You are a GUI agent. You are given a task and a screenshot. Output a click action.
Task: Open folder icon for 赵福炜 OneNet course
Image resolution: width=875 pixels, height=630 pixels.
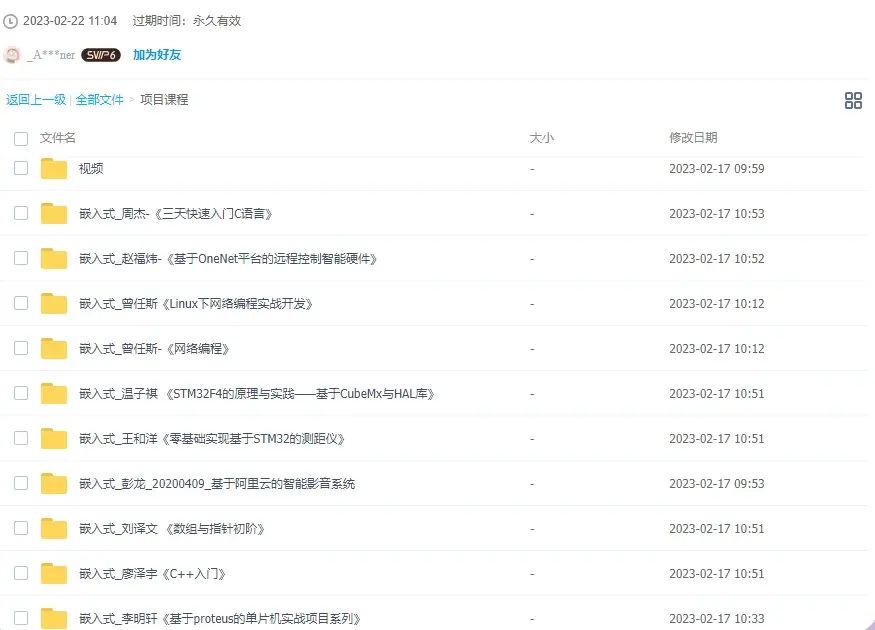54,259
